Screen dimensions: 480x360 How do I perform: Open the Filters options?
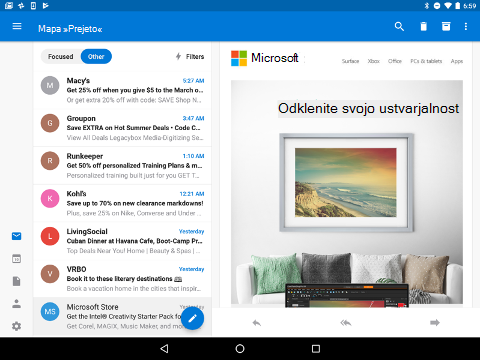(190, 56)
